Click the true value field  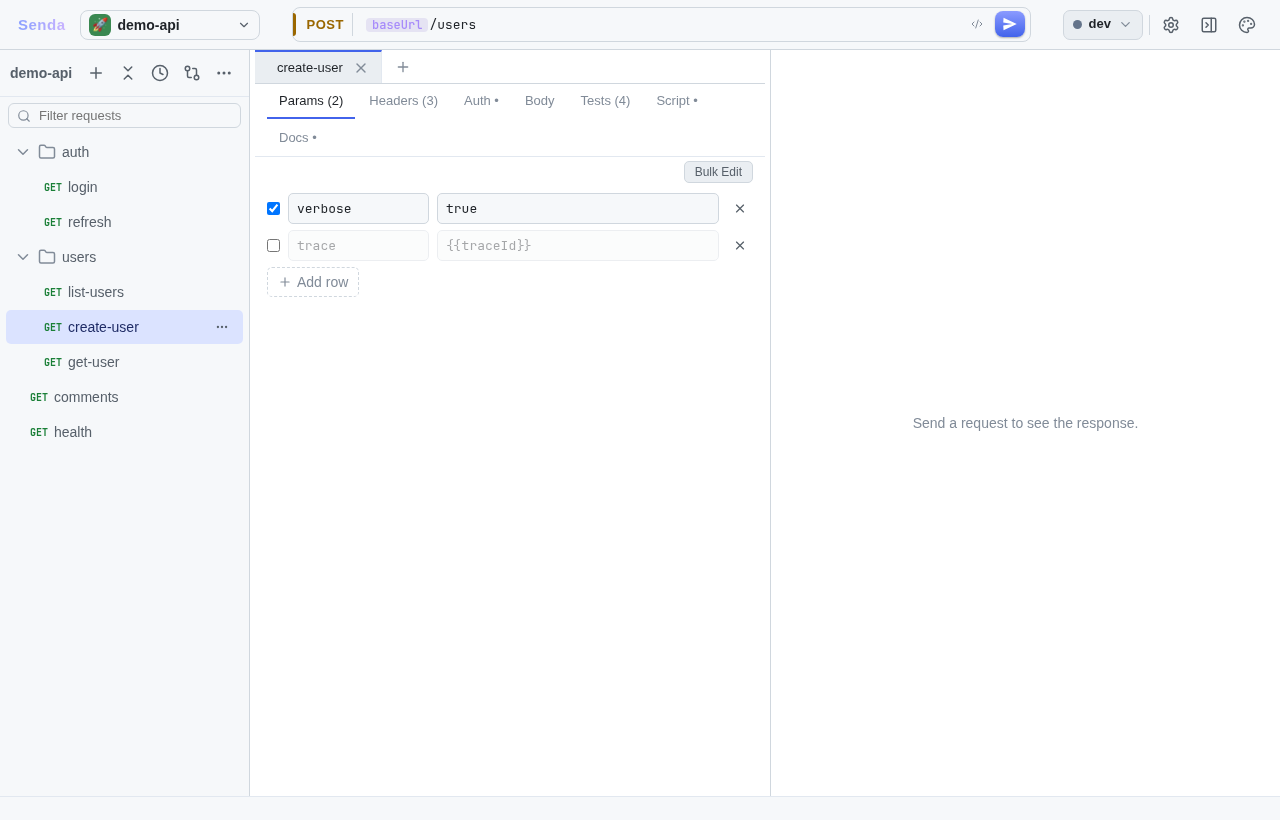578,209
